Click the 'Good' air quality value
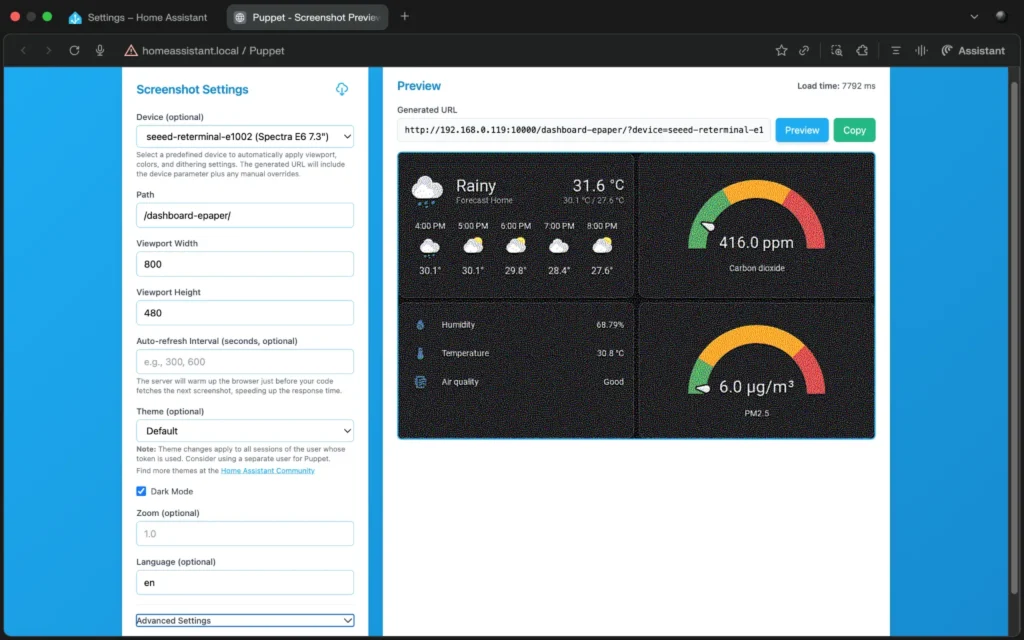This screenshot has width=1024, height=640. 613,381
